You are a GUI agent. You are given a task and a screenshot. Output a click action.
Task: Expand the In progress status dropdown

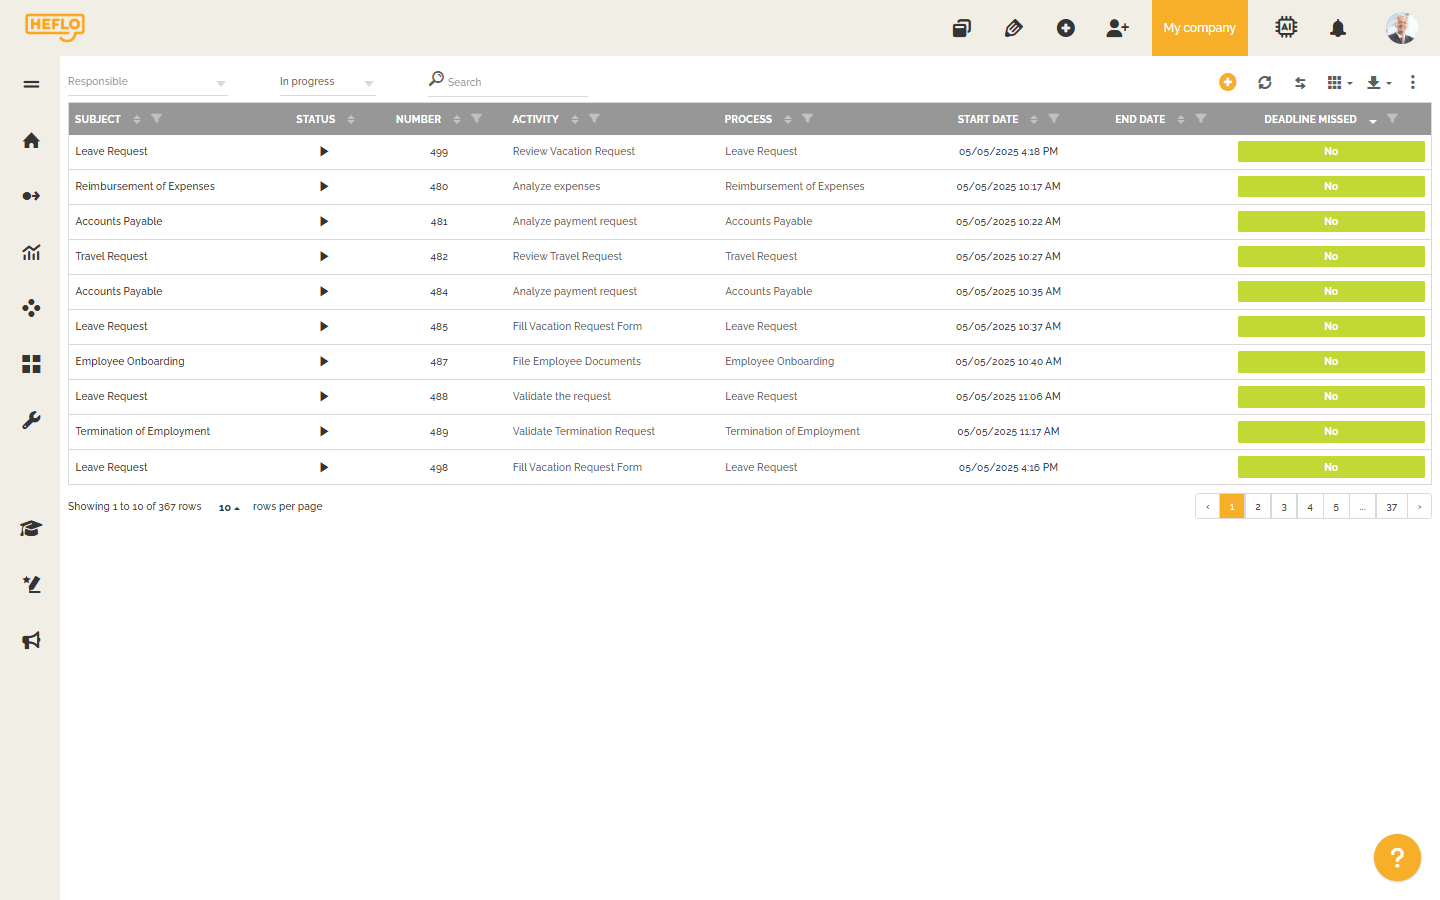[x=326, y=82]
